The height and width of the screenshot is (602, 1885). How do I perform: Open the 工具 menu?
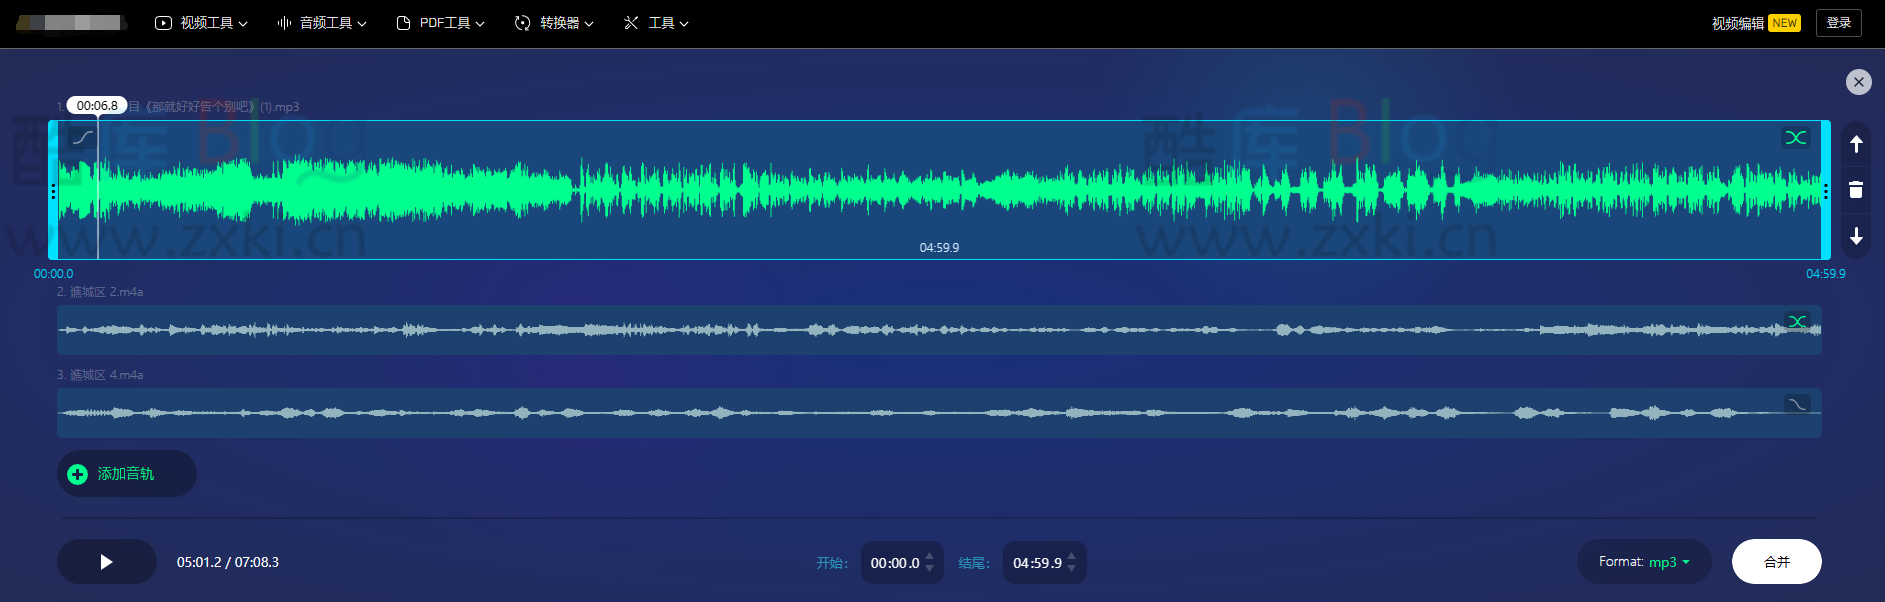[656, 23]
